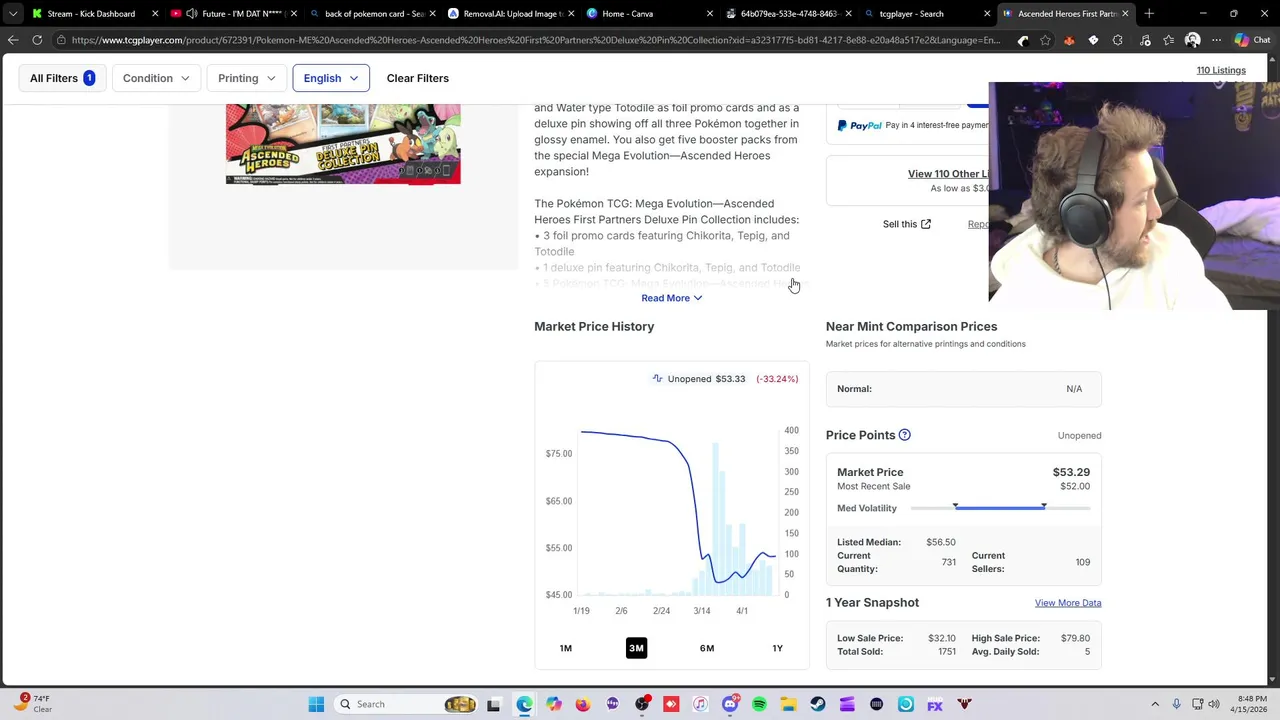Click the Sell this external link icon
The width and height of the screenshot is (1280, 720).
click(x=925, y=224)
